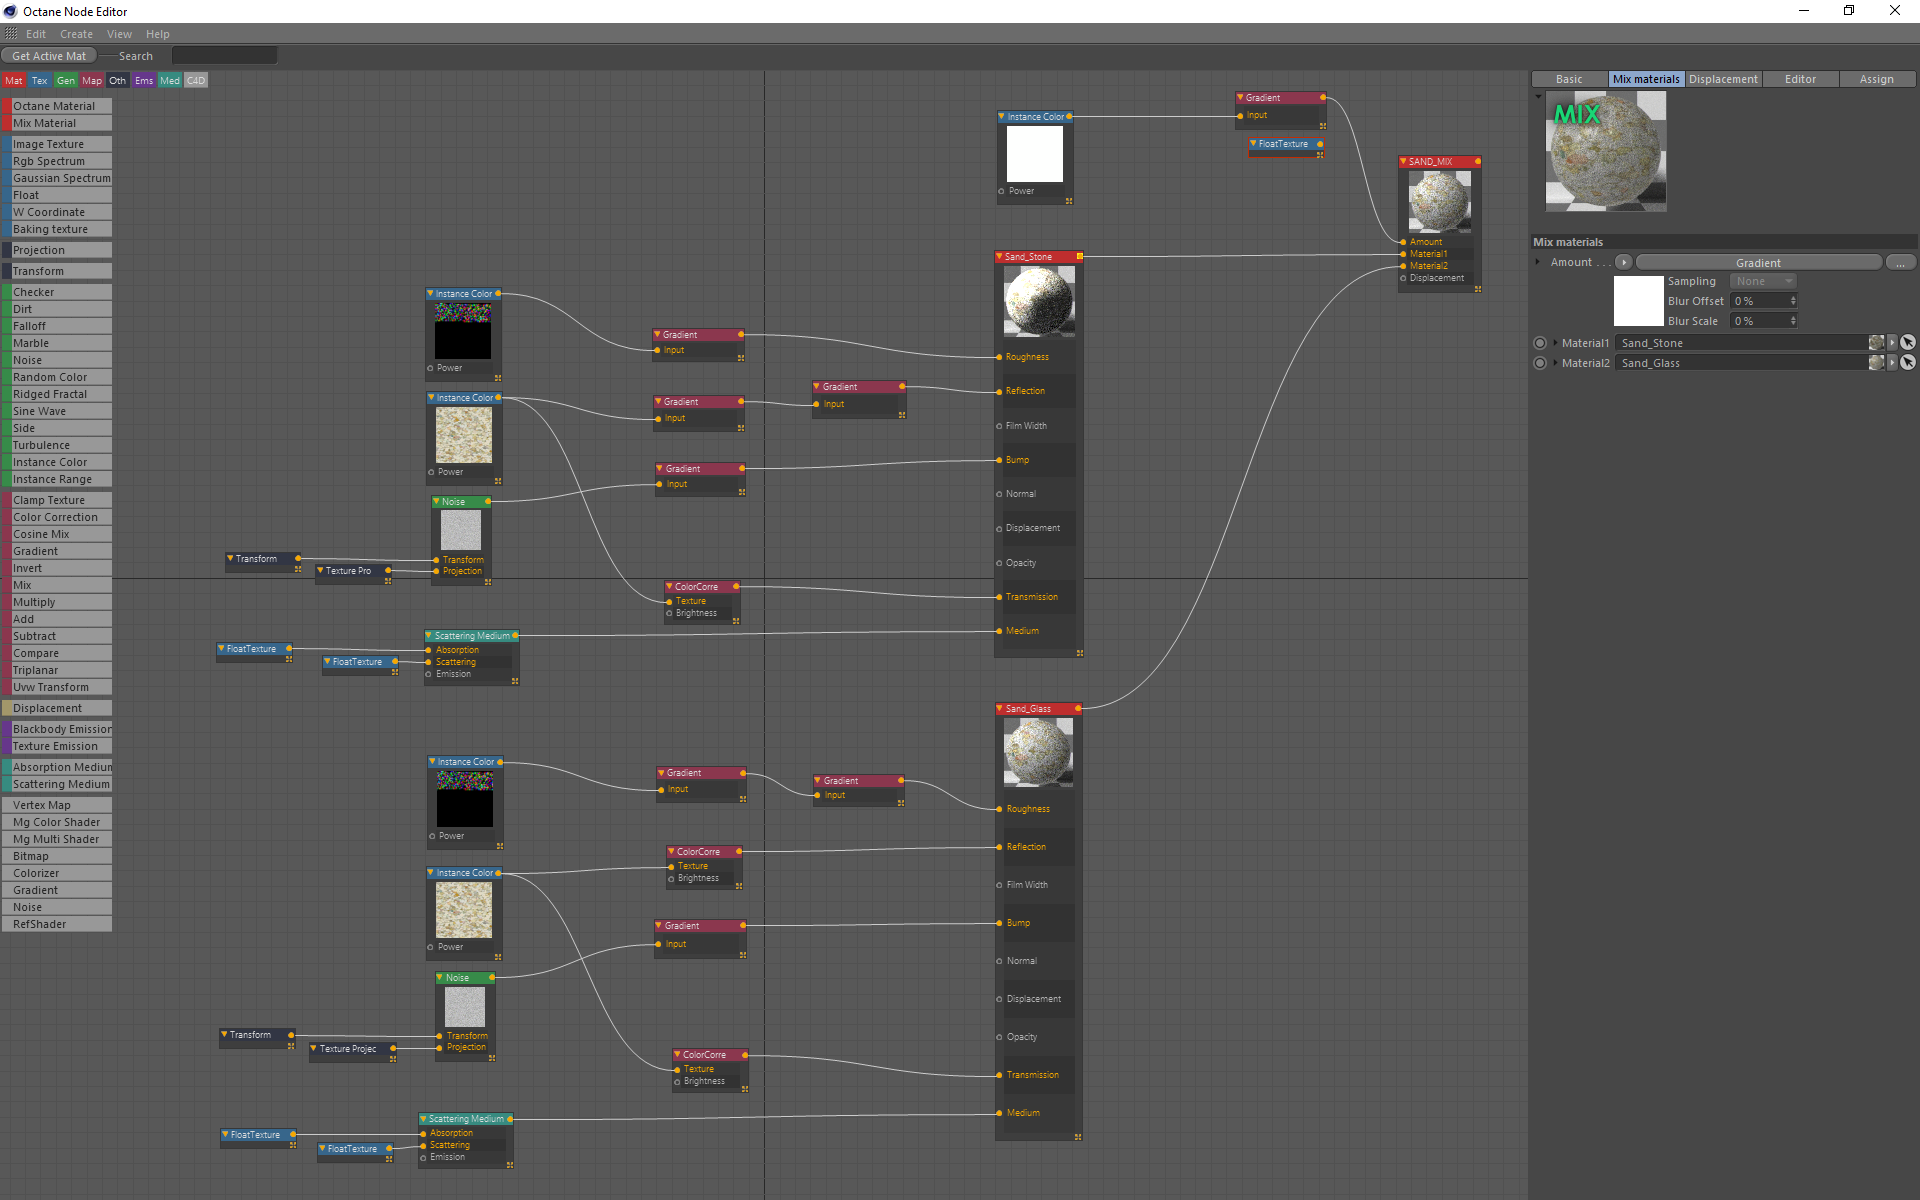Click the Material1 object picker arrow icon
1920x1200 pixels.
click(x=1908, y=342)
